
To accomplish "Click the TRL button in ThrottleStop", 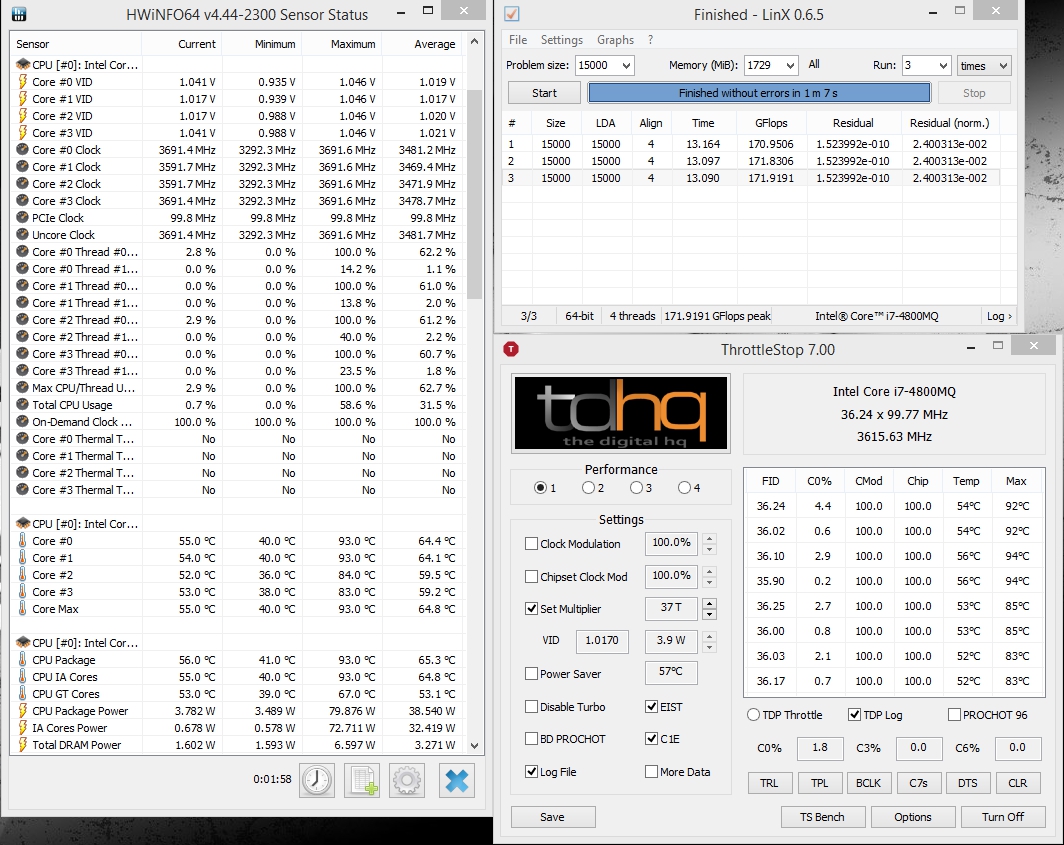I will click(x=770, y=783).
